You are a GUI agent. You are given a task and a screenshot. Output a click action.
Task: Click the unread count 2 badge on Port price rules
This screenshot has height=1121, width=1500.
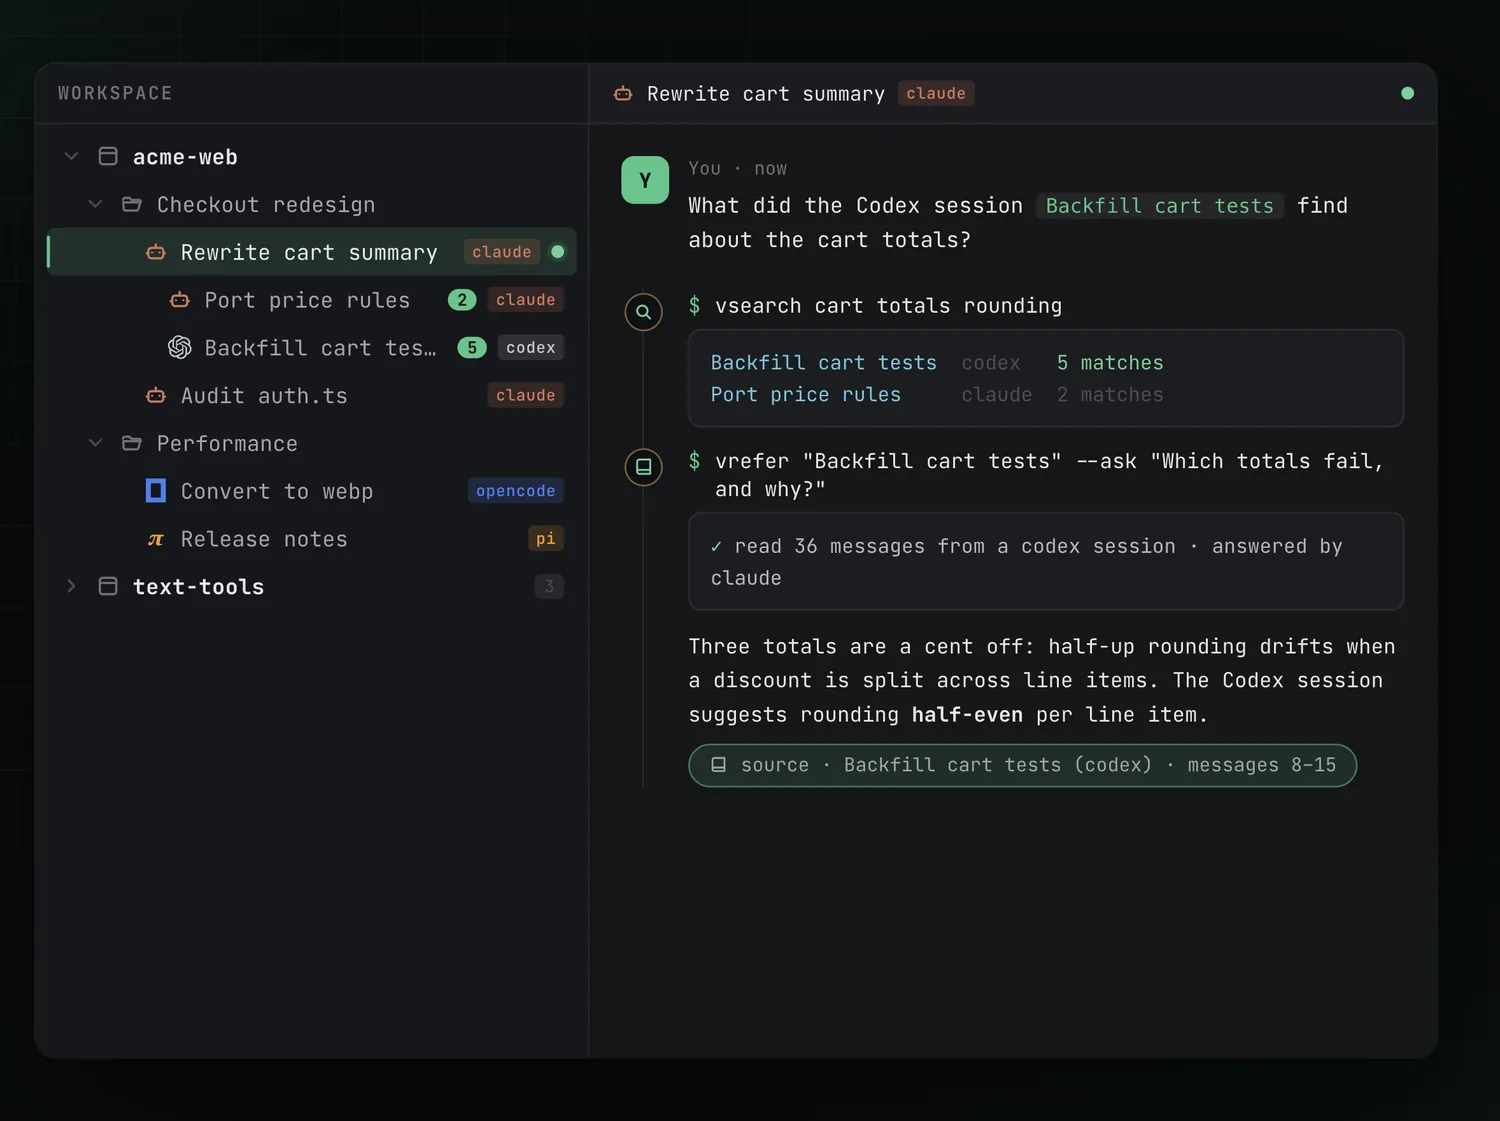[462, 300]
